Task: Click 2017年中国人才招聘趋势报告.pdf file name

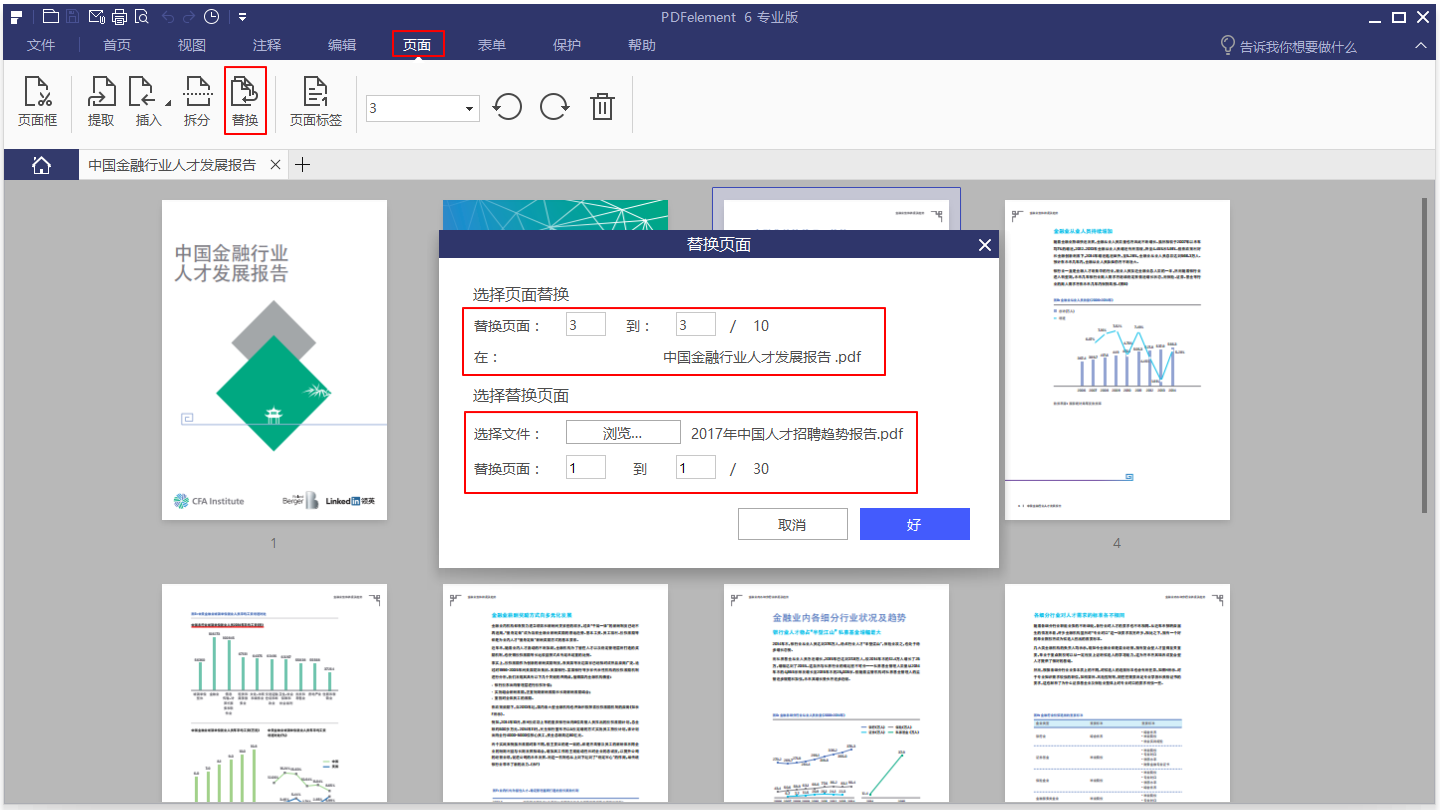Action: click(x=798, y=434)
